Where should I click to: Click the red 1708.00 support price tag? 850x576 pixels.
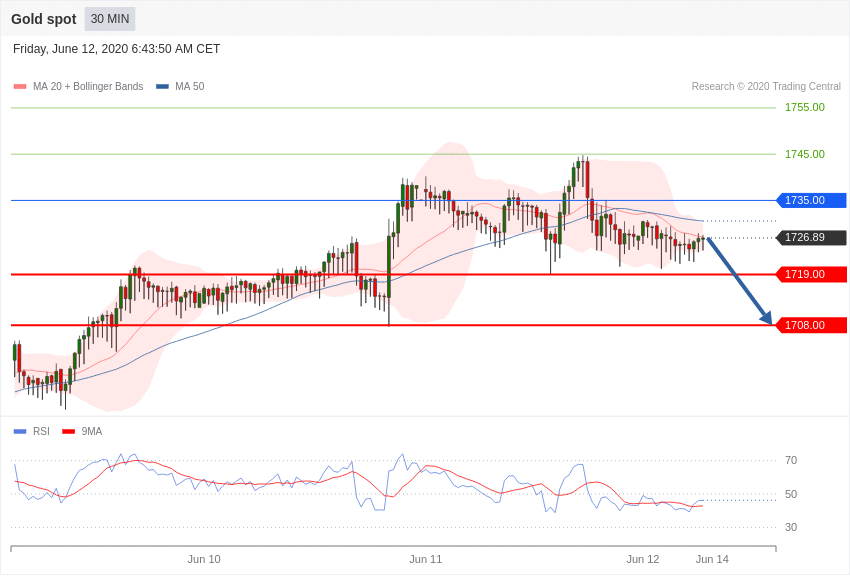point(812,325)
